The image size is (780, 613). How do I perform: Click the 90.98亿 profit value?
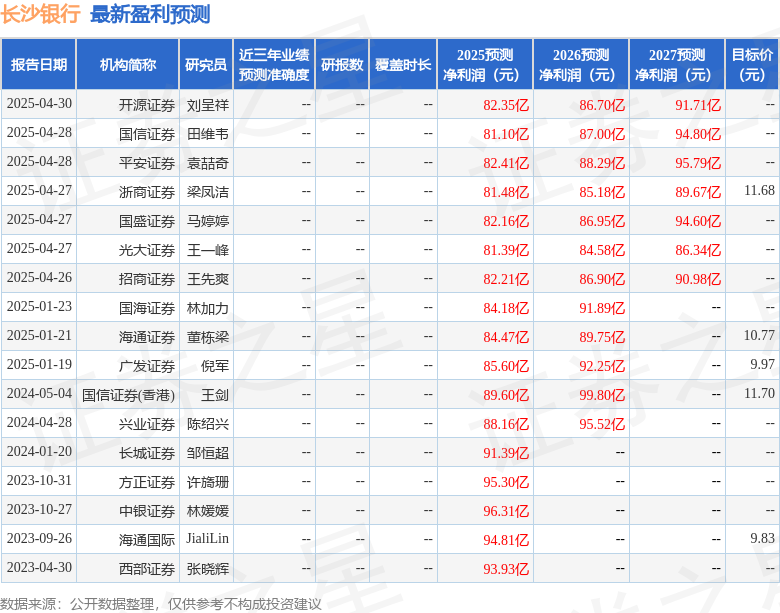point(698,279)
